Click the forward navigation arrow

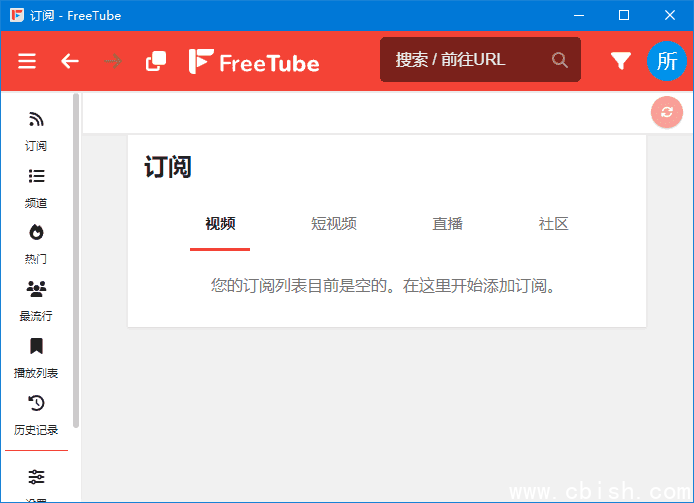(113, 61)
